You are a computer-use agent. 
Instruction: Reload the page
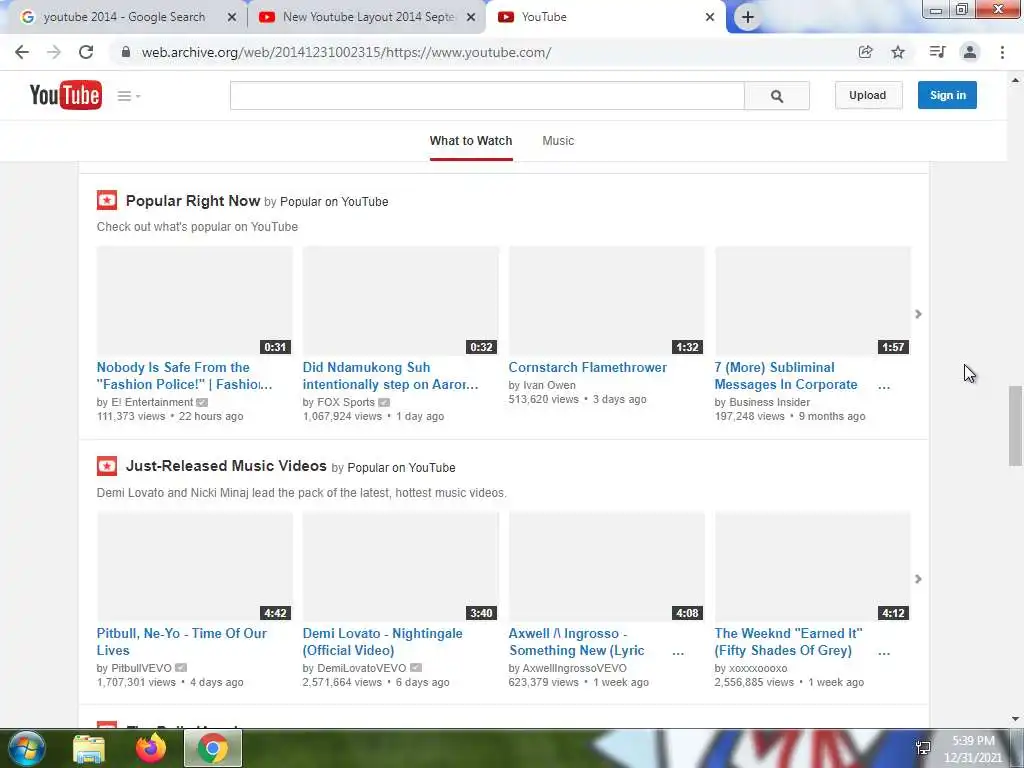point(86,52)
